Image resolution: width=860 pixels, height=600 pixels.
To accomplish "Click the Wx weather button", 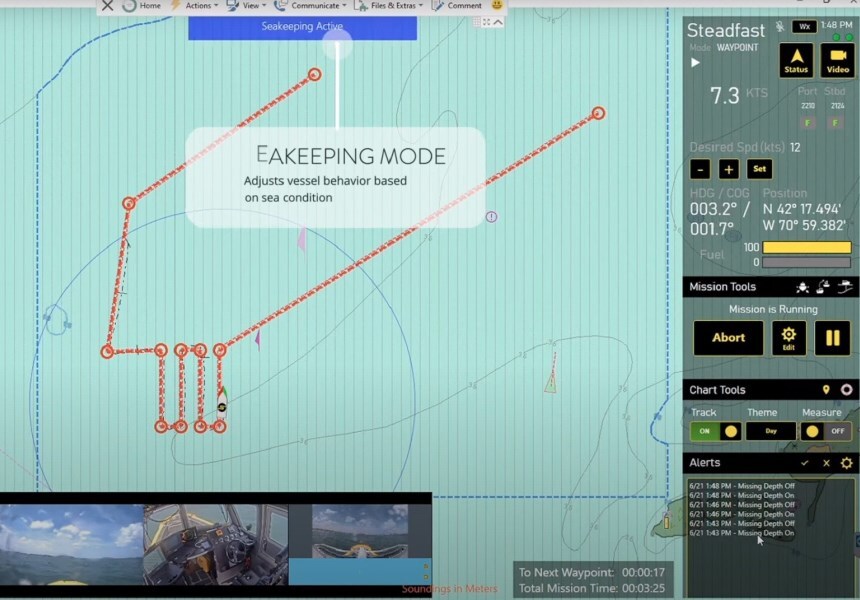I will [x=803, y=27].
